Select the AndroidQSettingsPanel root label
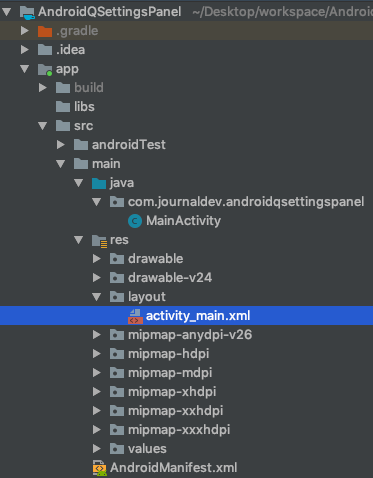373x478 pixels. [x=110, y=12]
